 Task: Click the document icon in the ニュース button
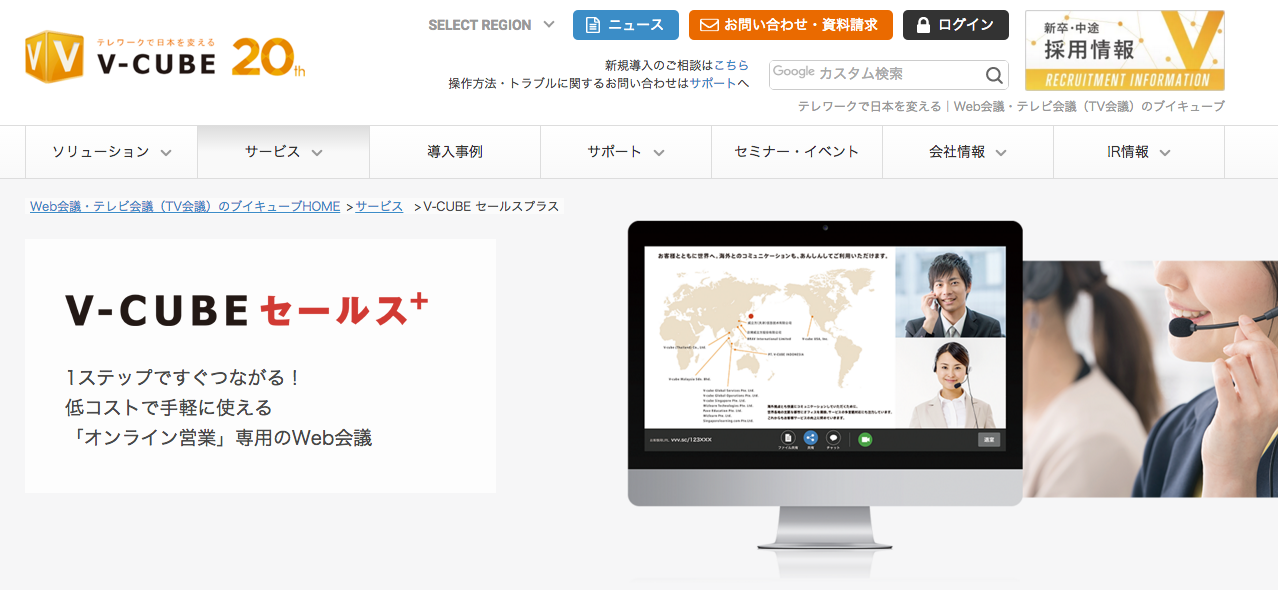click(593, 25)
